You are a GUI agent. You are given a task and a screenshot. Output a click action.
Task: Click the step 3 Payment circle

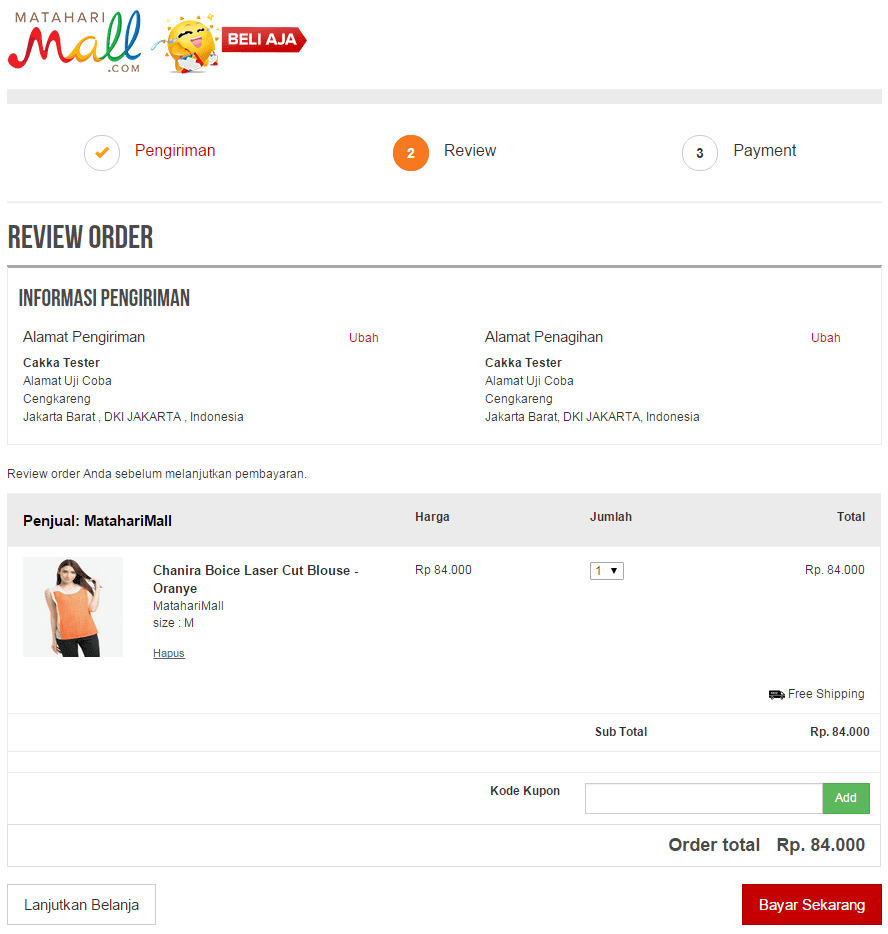700,153
